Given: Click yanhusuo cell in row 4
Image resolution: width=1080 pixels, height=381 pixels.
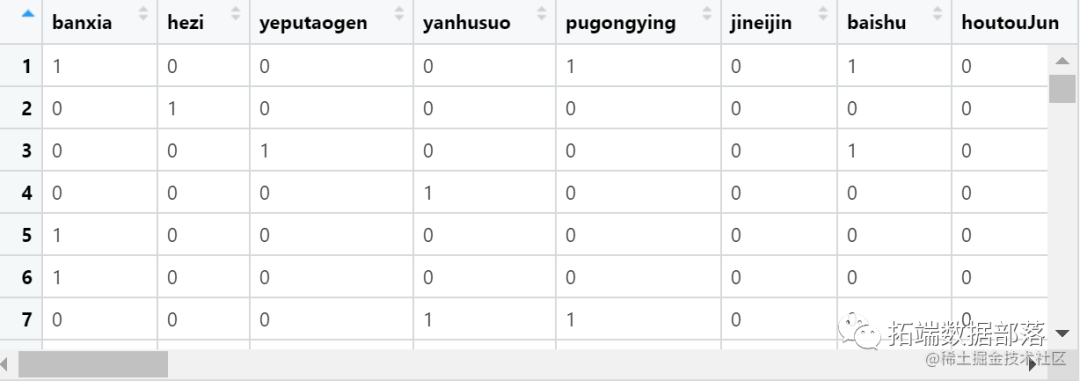Looking at the screenshot, I should pos(484,193).
